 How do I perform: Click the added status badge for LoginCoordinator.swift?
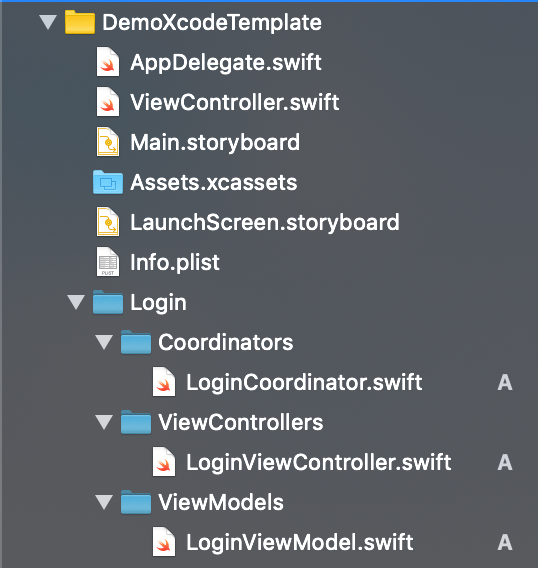pyautogui.click(x=505, y=382)
